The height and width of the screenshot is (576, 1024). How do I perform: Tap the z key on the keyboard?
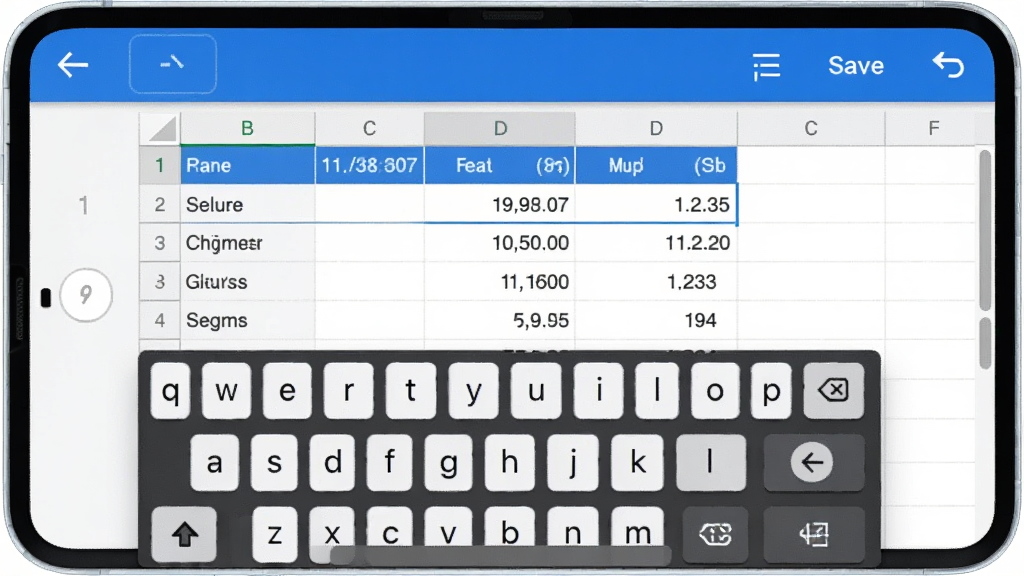click(275, 534)
